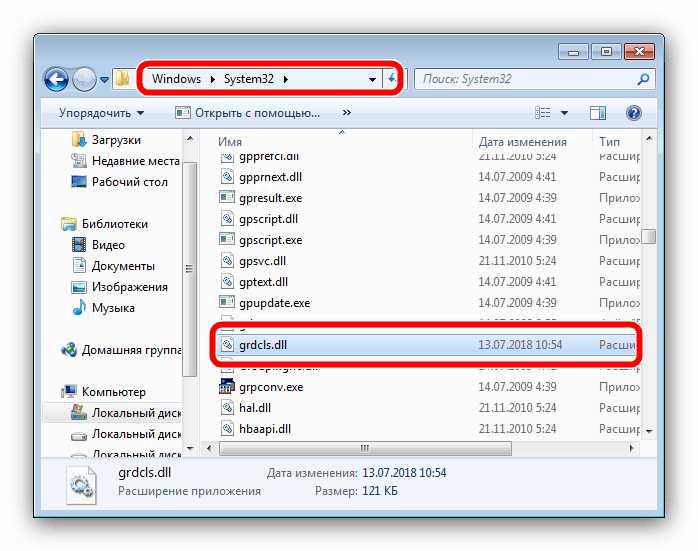This screenshot has height=551, width=698.
Task: Click the file list scroll up arrow
Action: pyautogui.click(x=649, y=138)
